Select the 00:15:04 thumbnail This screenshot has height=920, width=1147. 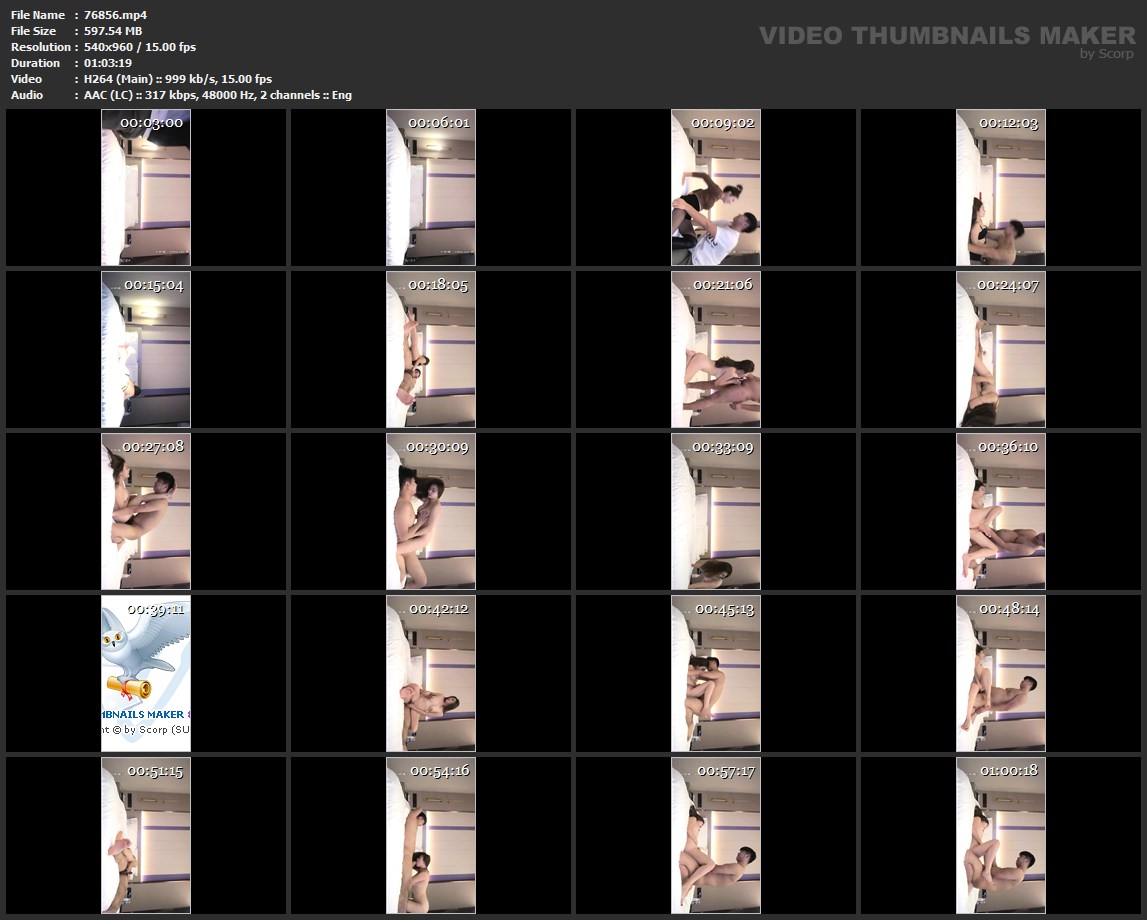[x=146, y=350]
